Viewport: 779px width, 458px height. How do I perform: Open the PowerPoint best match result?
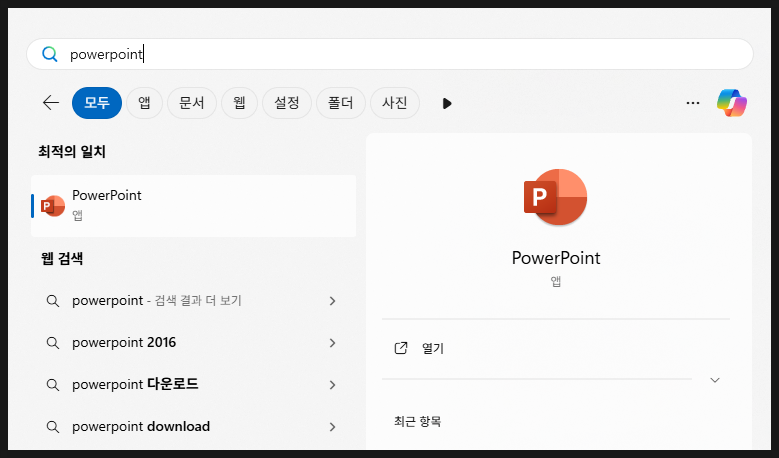pos(193,206)
